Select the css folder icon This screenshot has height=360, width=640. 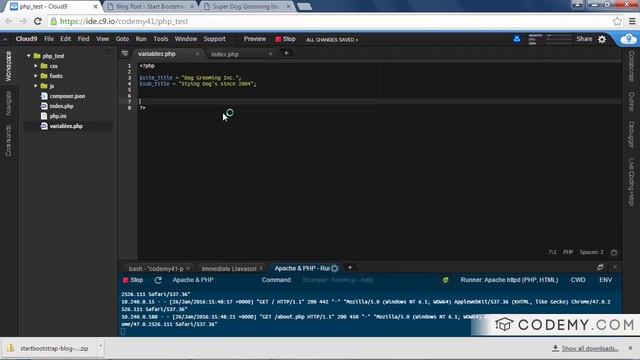(44, 66)
